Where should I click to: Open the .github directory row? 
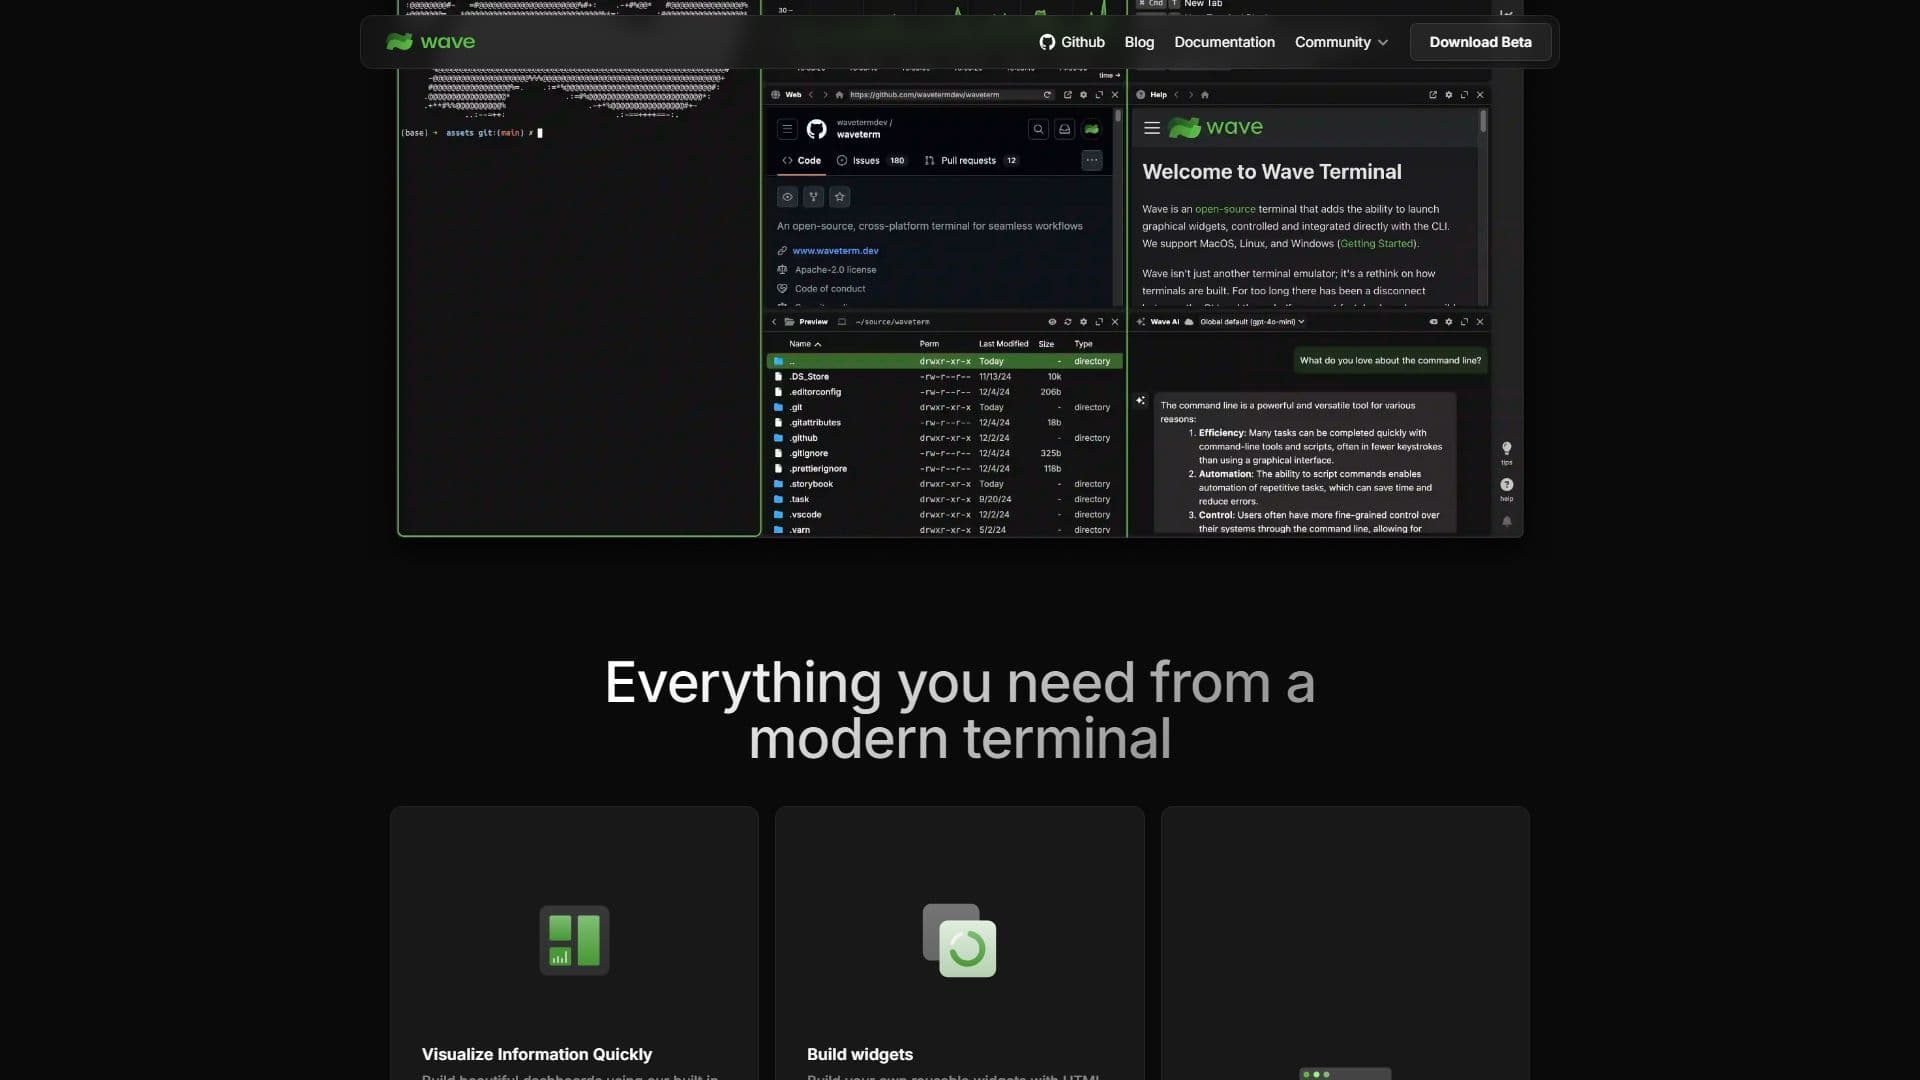pos(945,438)
